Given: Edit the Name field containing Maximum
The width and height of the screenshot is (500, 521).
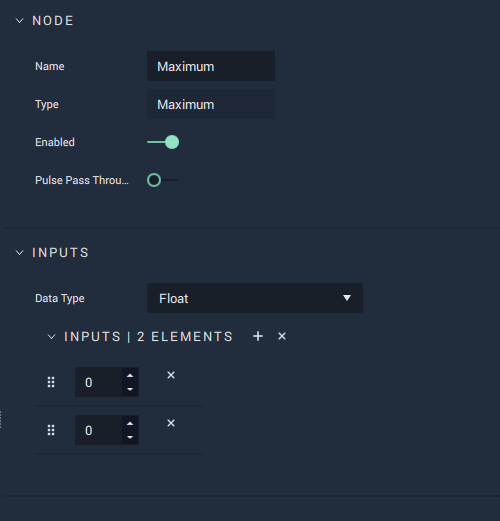Looking at the screenshot, I should pyautogui.click(x=211, y=66).
